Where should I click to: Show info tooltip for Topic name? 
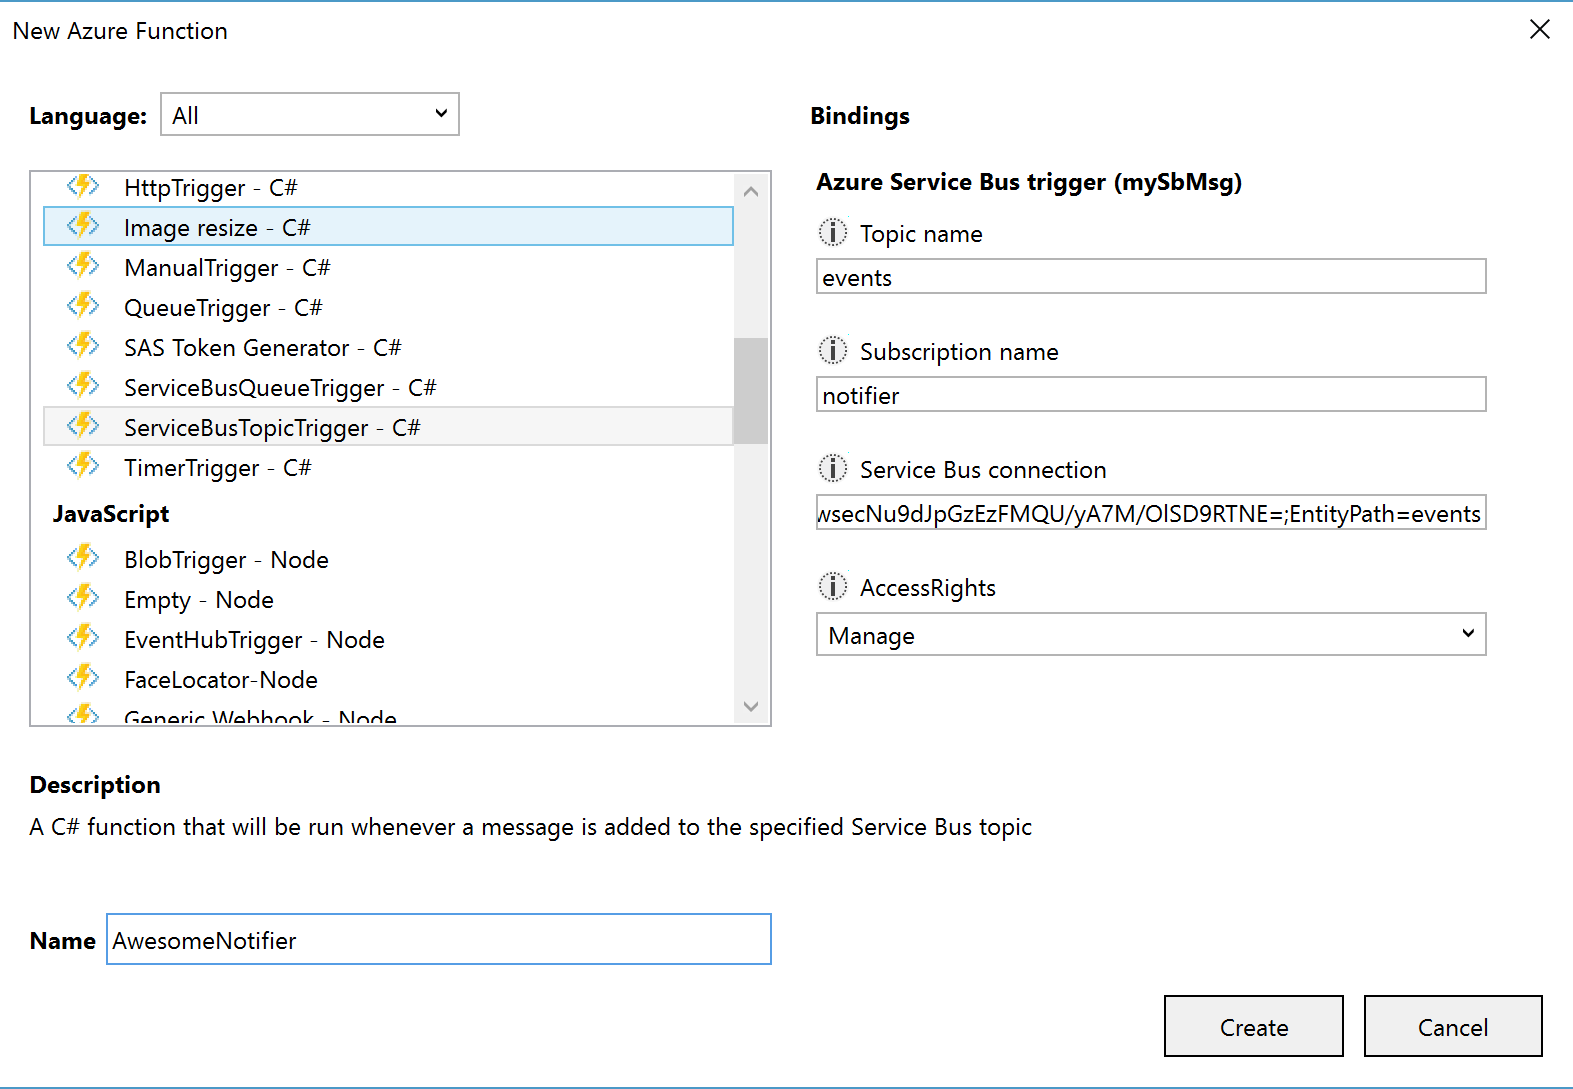coord(832,232)
